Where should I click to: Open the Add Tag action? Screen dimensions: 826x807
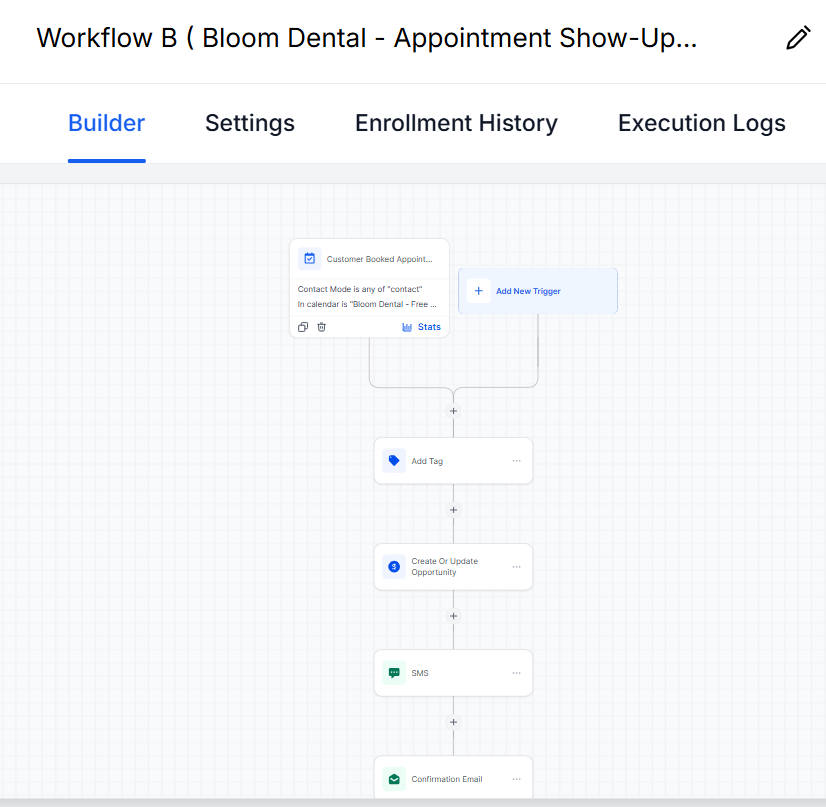[x=453, y=461]
